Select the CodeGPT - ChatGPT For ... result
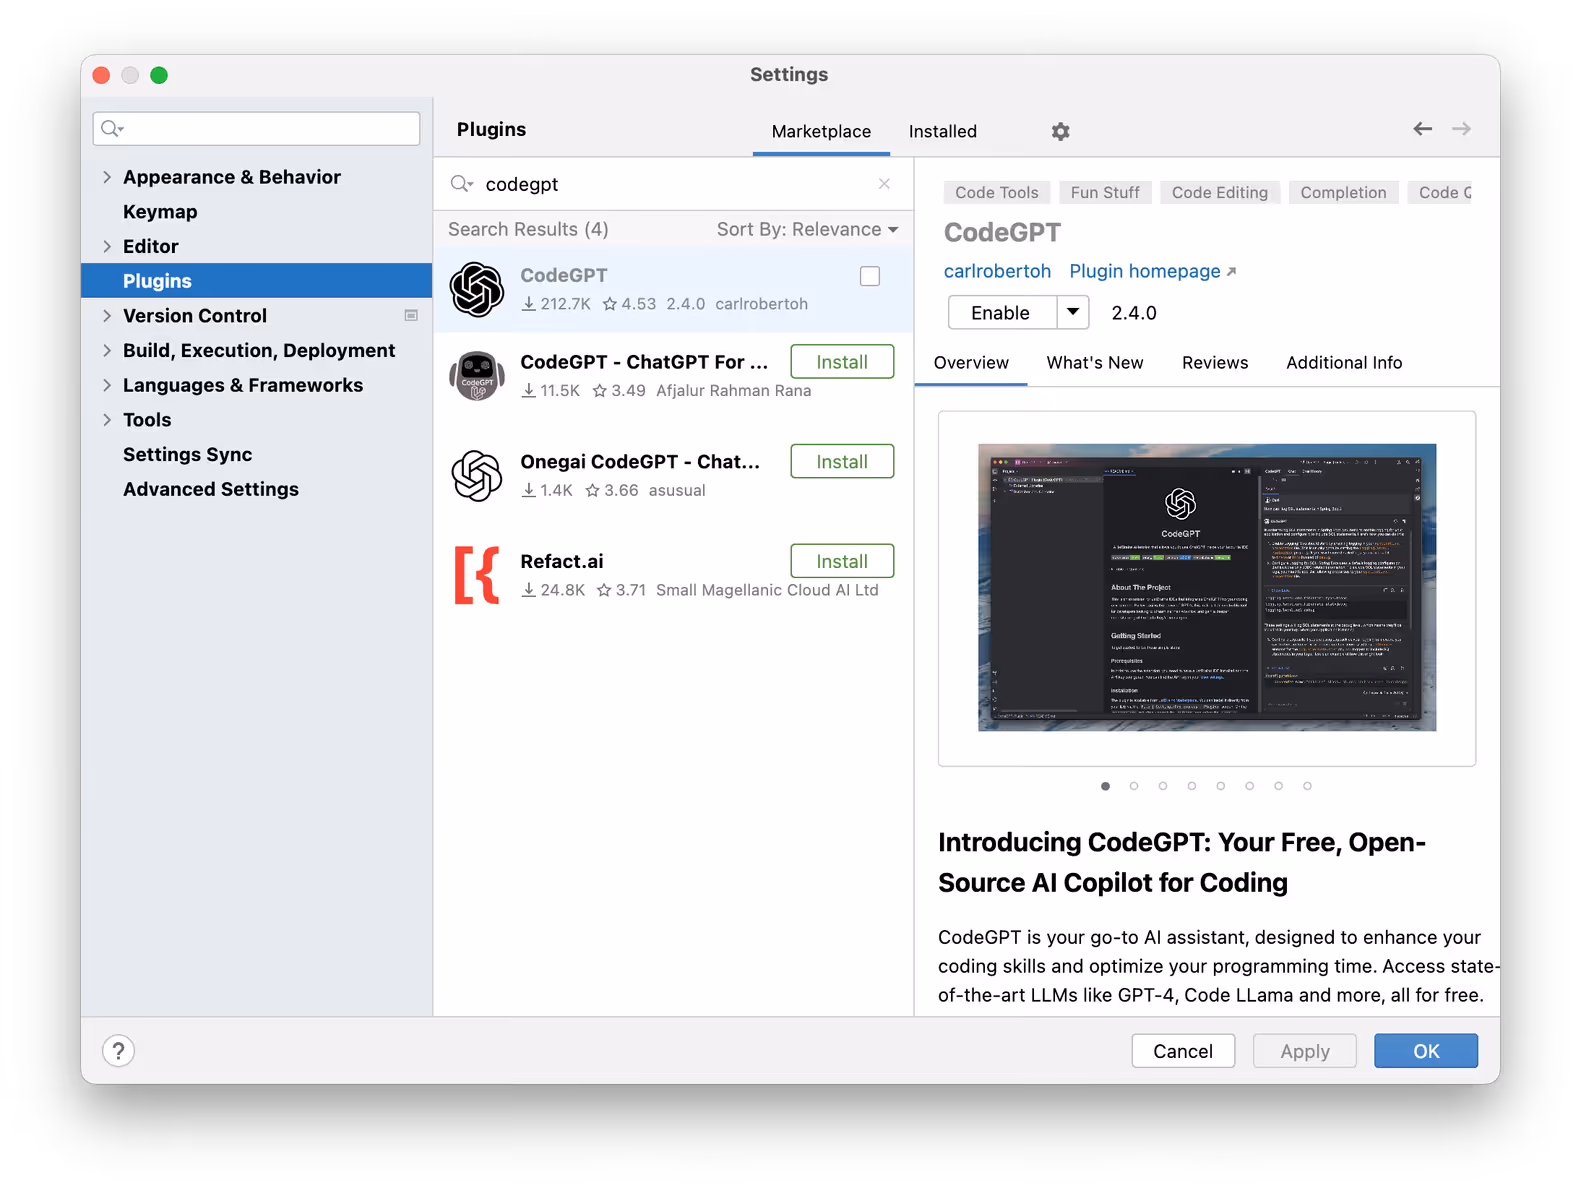This screenshot has width=1581, height=1191. coord(673,376)
